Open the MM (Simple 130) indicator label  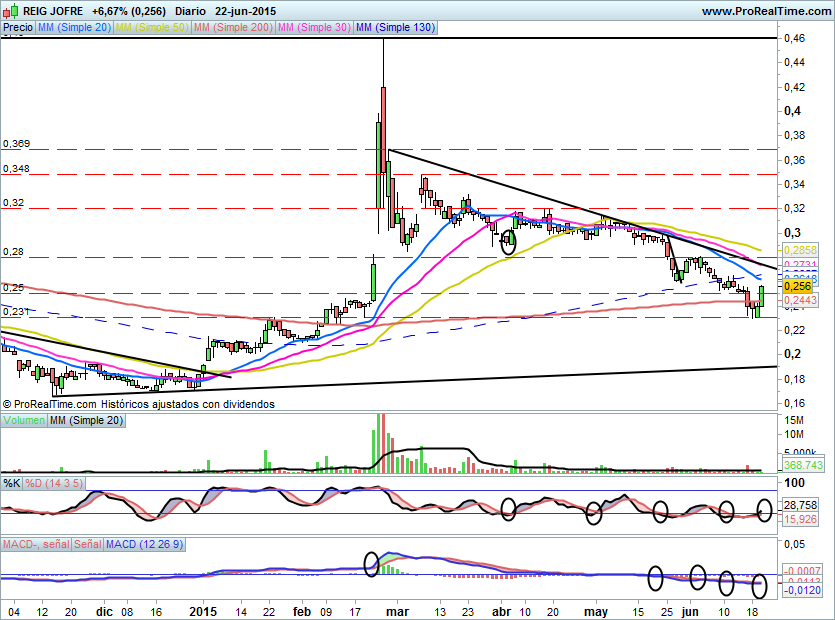pyautogui.click(x=395, y=29)
